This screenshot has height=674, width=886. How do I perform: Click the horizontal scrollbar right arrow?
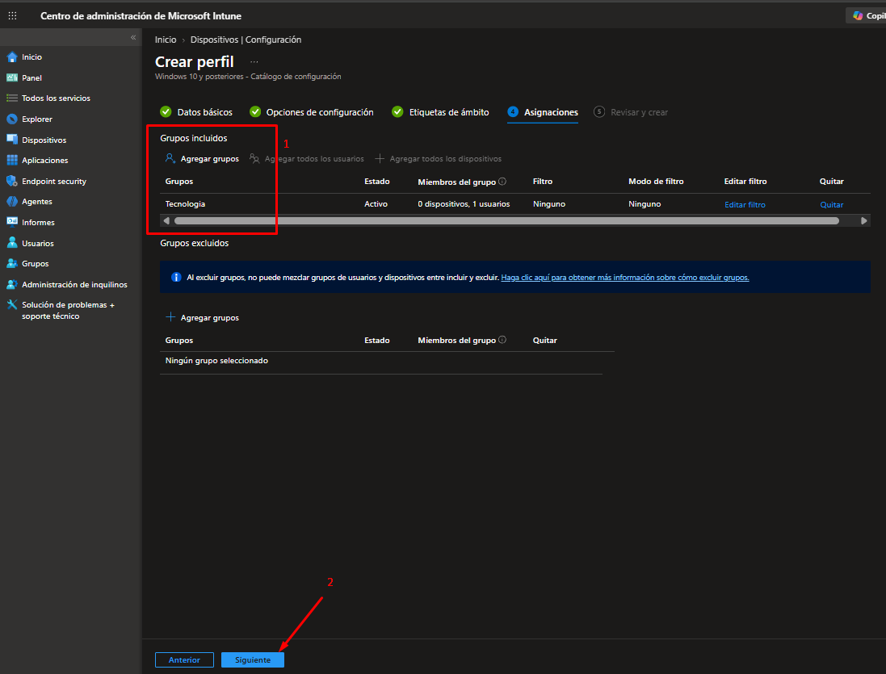click(863, 221)
